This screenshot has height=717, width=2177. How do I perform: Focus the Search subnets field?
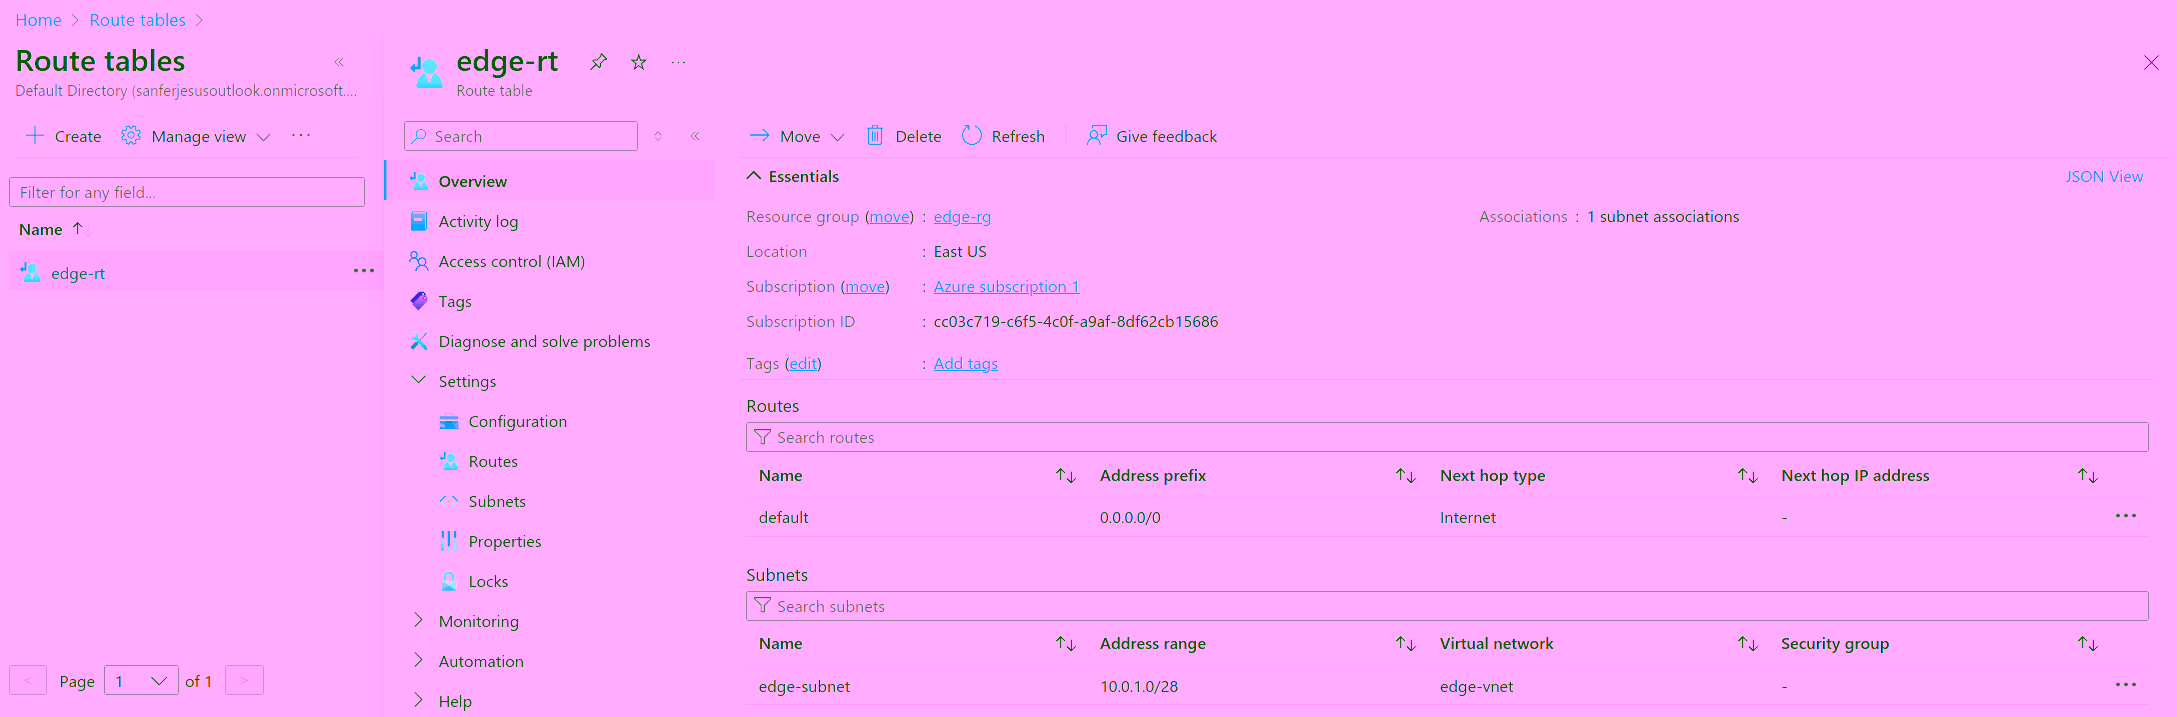1447,606
